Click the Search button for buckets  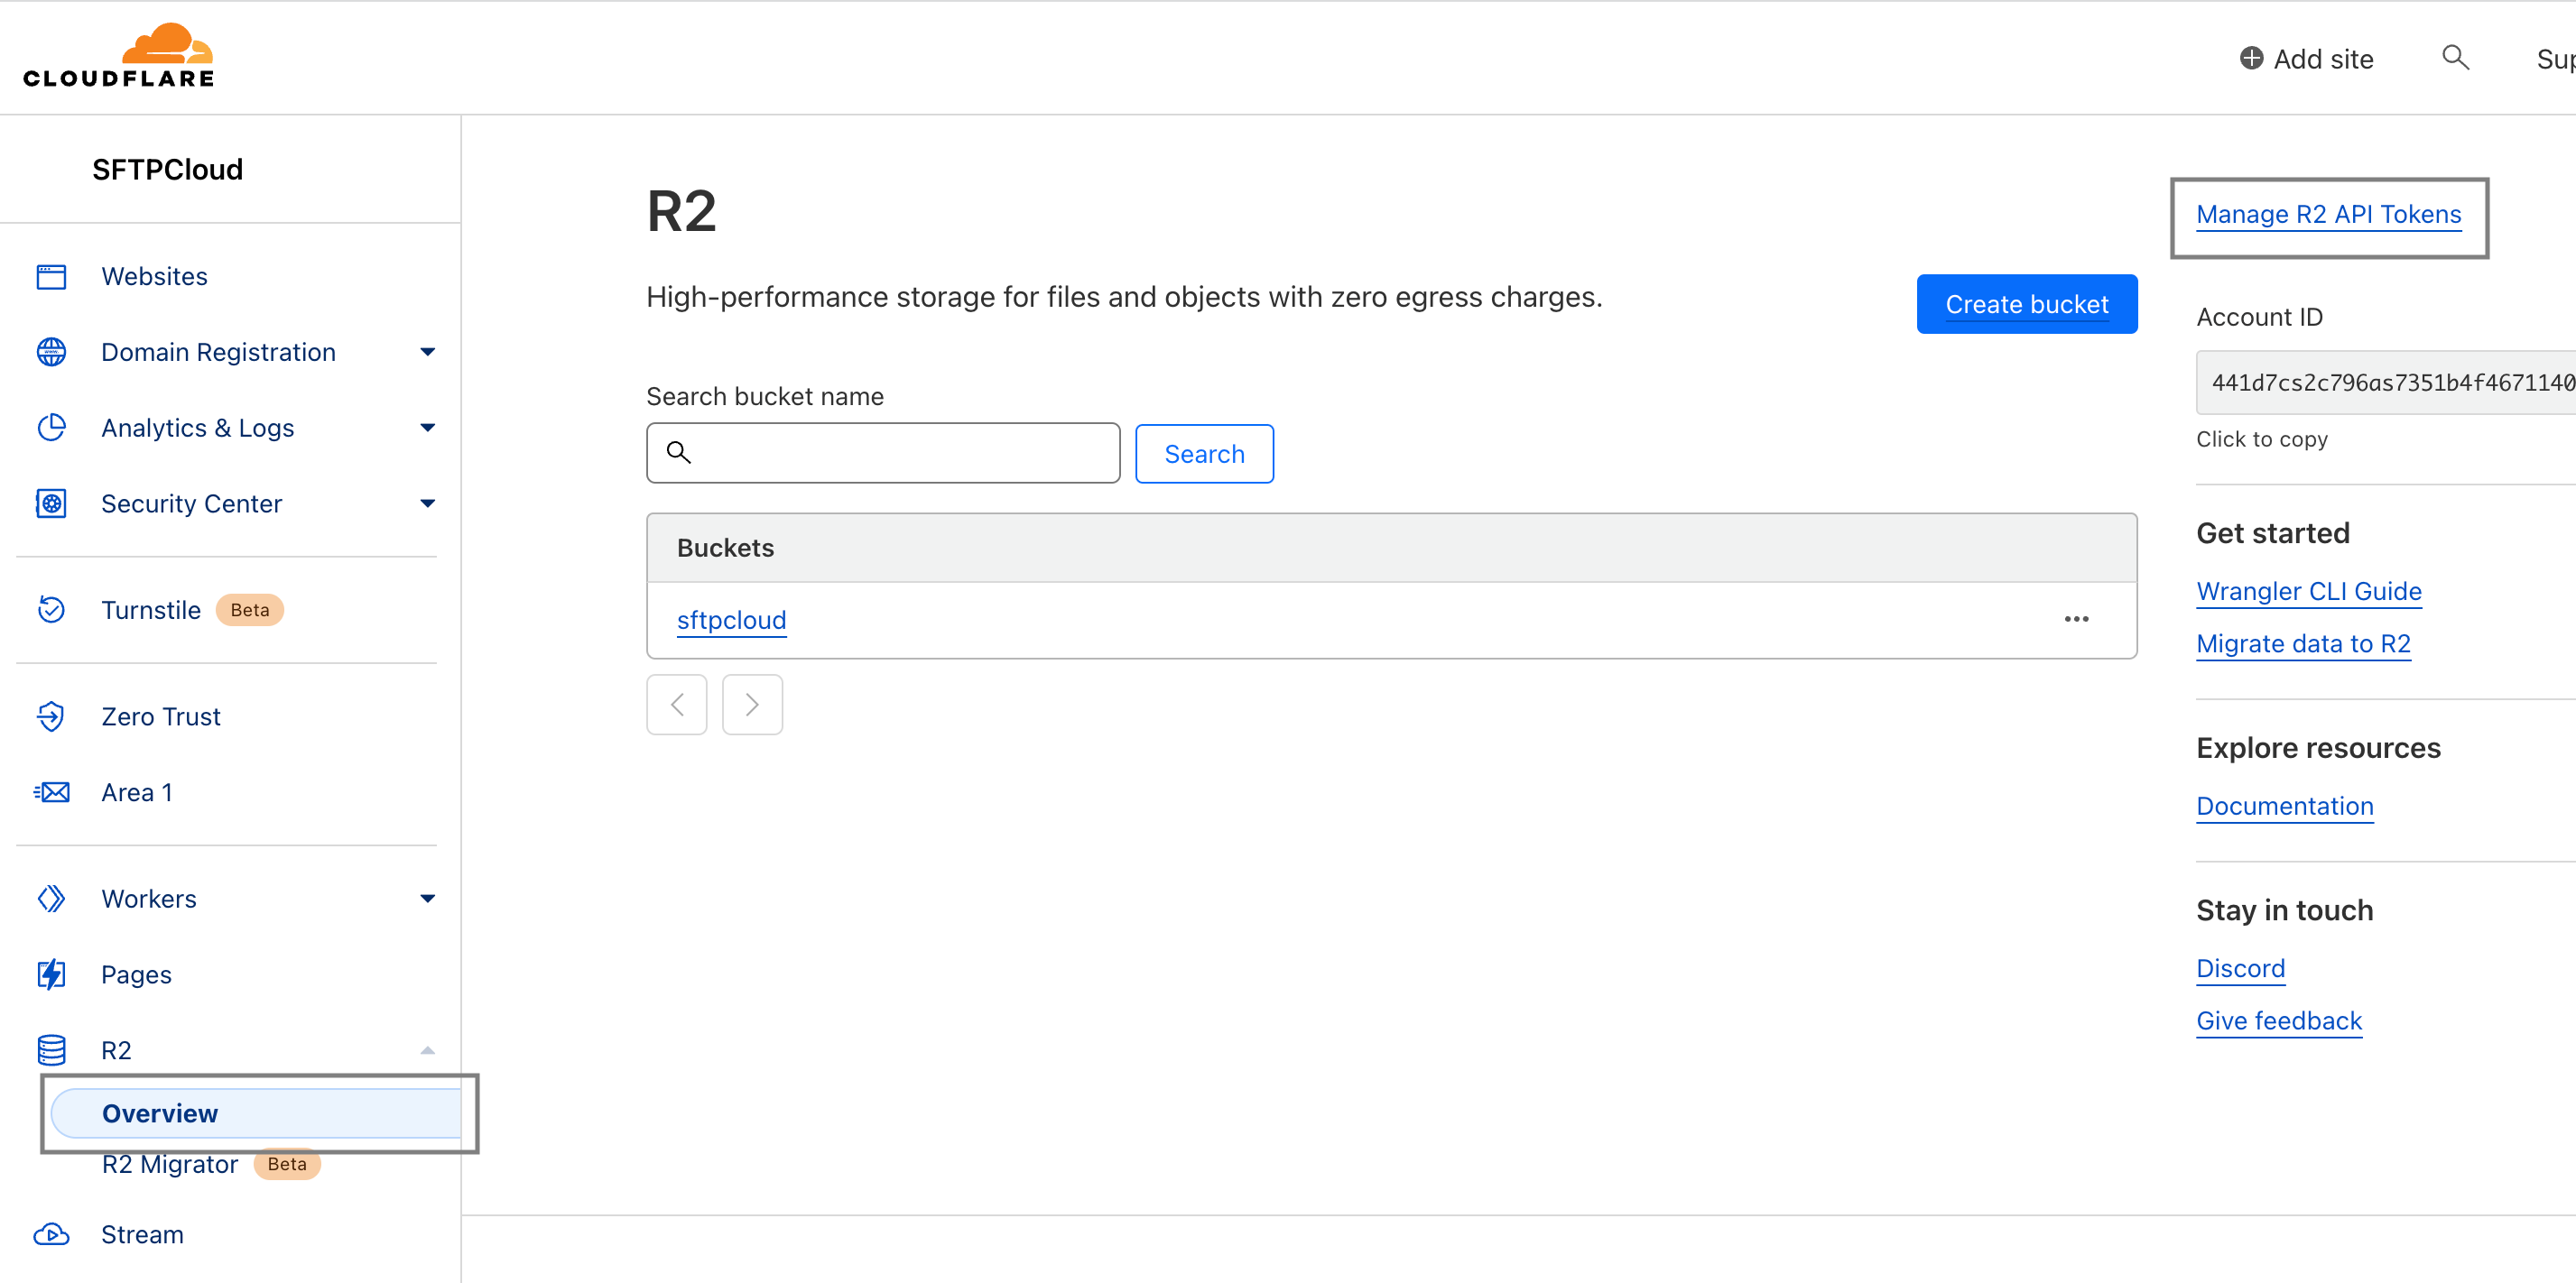point(1204,454)
